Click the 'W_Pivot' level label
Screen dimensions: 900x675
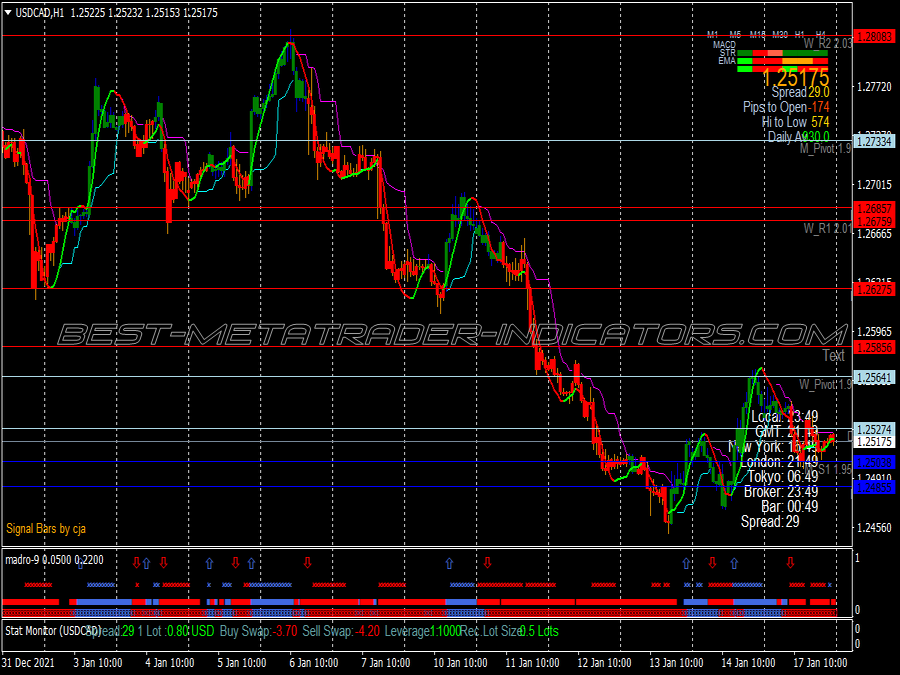pyautogui.click(x=825, y=384)
